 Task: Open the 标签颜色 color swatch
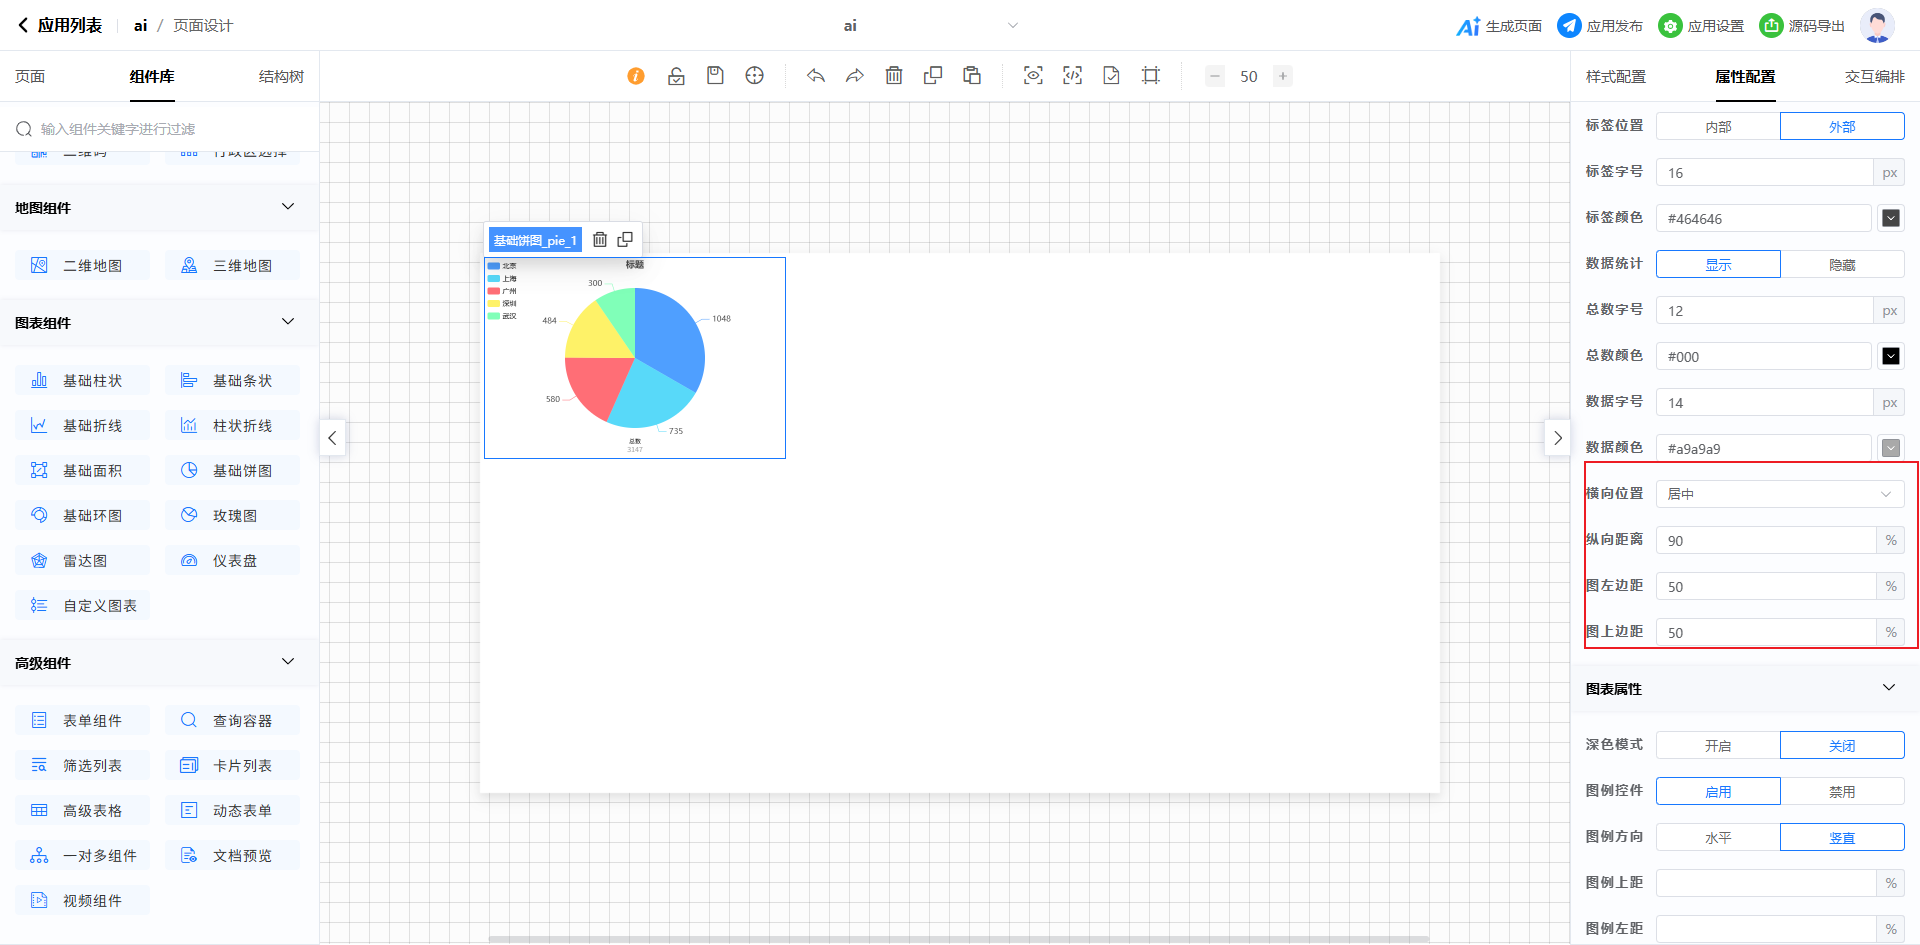(x=1891, y=218)
